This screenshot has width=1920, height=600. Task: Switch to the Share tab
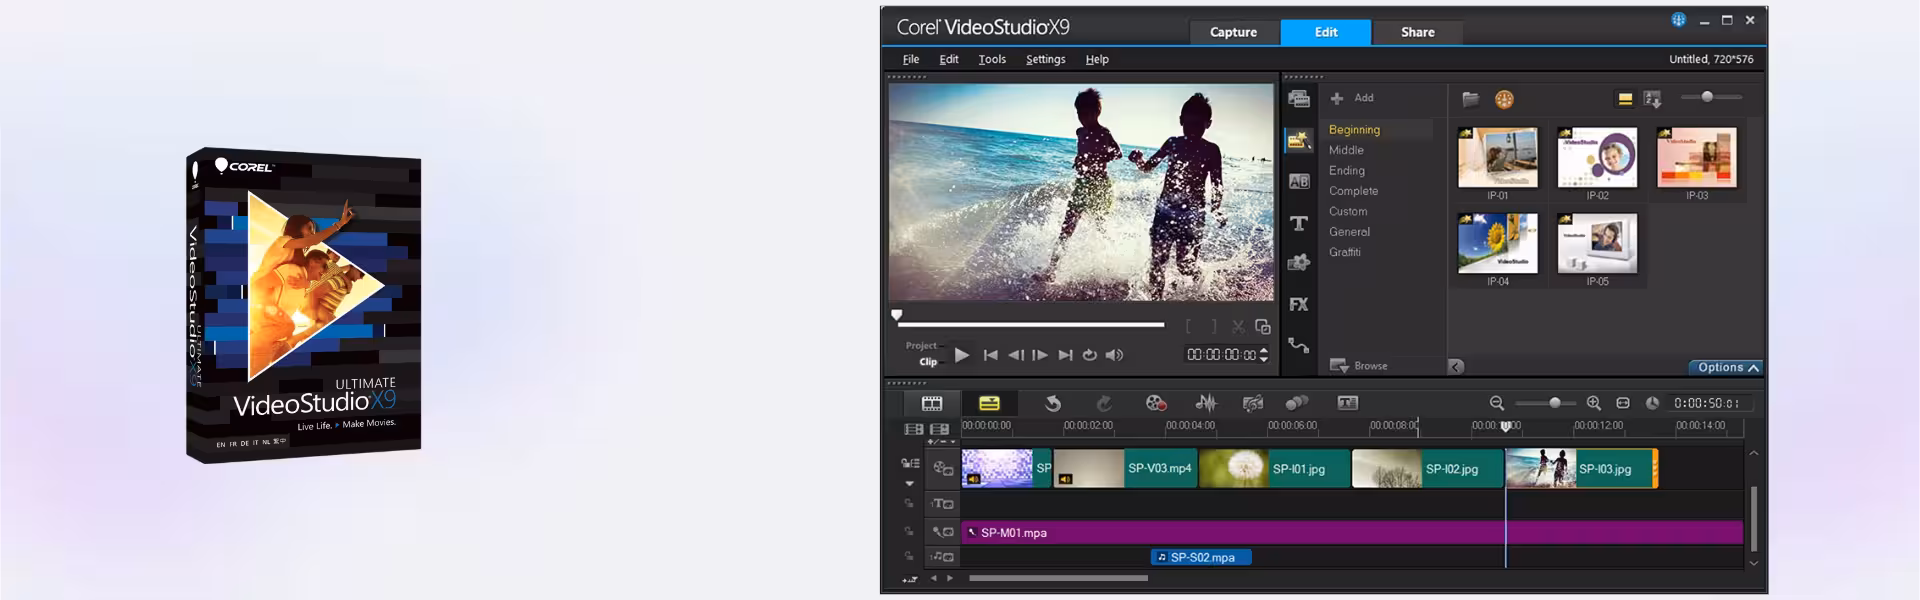pos(1417,32)
